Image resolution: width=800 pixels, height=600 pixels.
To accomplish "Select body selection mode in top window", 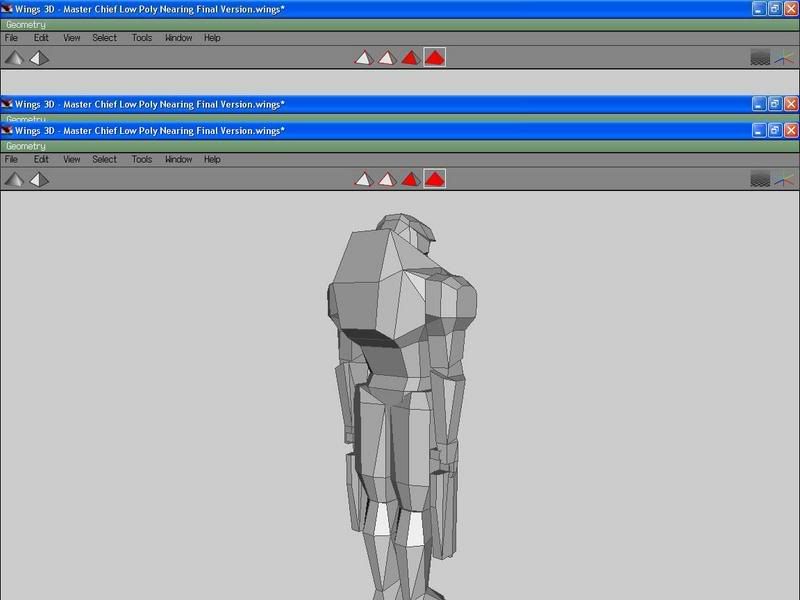I will (434, 58).
